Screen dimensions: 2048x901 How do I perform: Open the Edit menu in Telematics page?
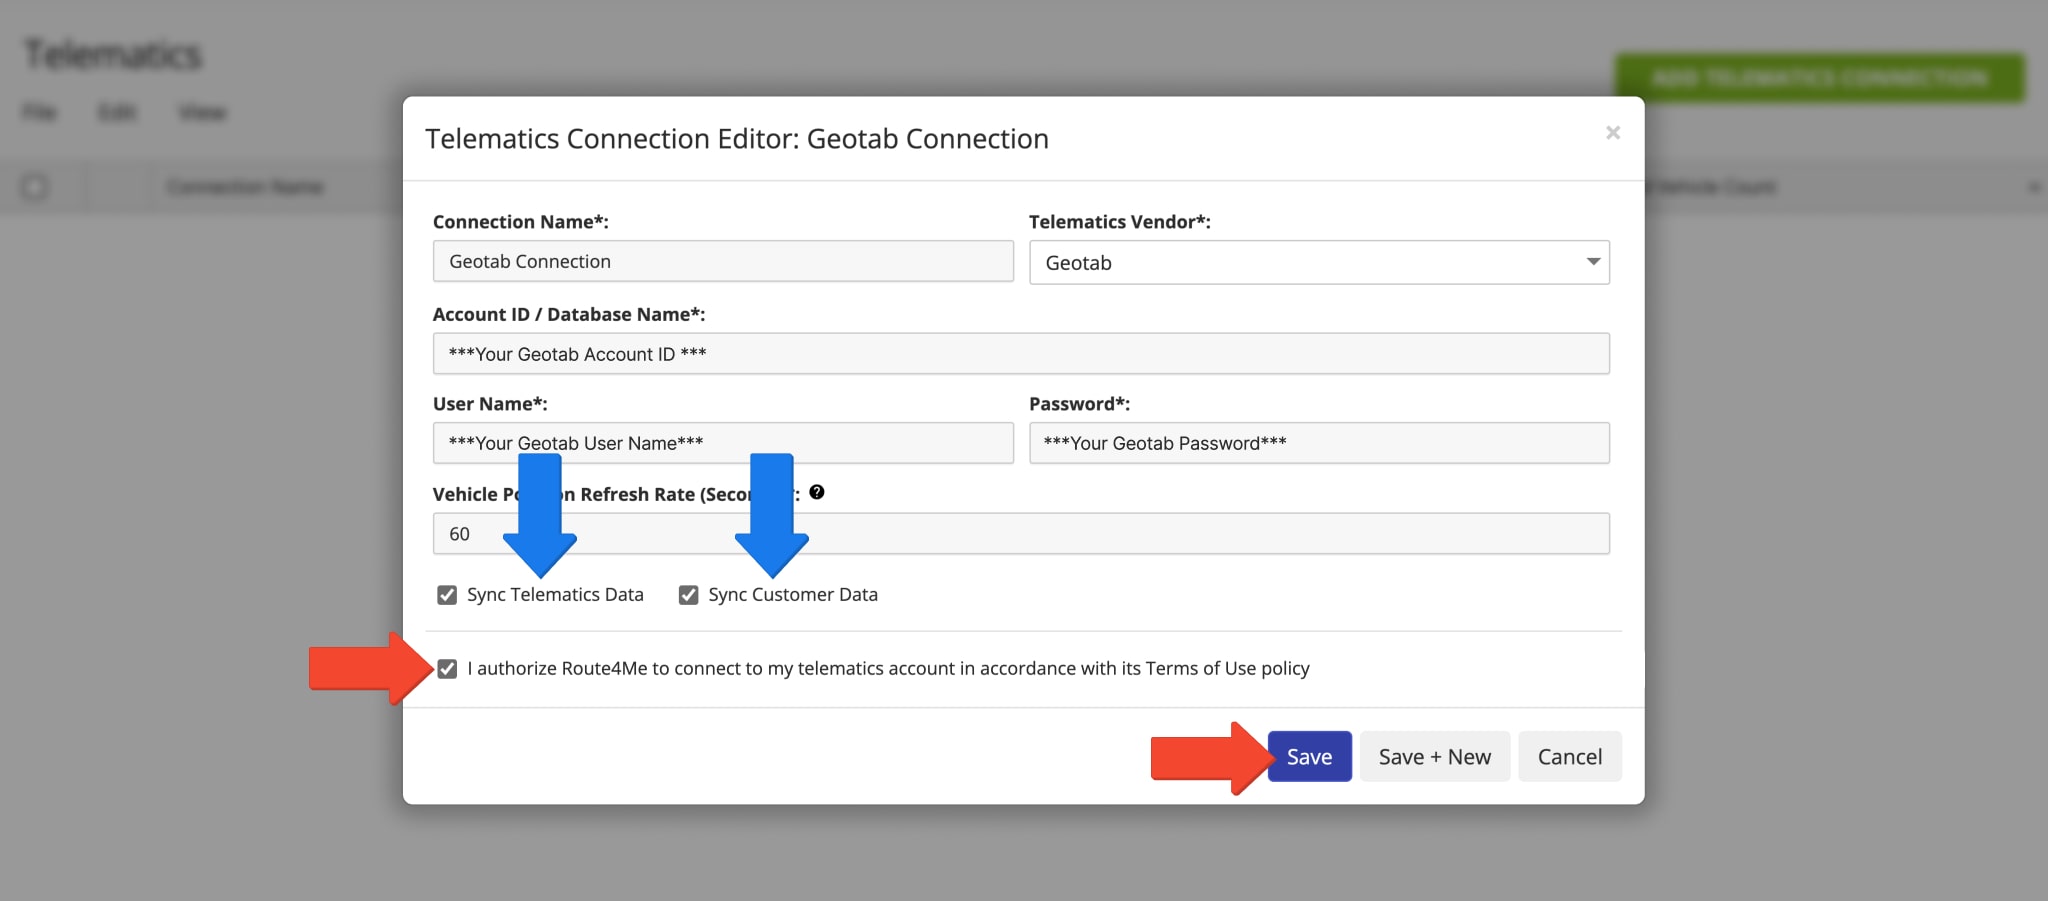click(x=117, y=112)
